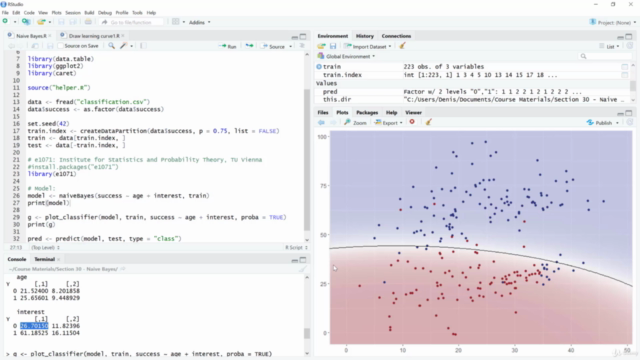Click the Save current document icon in main toolbar
The image size is (640, 360).
pyautogui.click(x=61, y=22)
